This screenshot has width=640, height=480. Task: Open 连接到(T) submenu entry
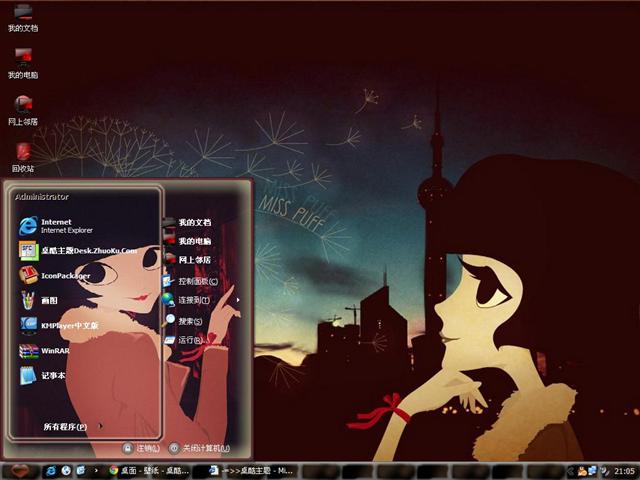point(186,300)
